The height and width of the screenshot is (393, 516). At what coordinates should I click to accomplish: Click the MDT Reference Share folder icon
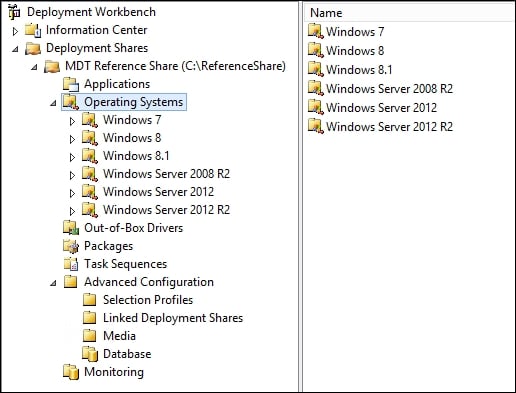[x=52, y=66]
